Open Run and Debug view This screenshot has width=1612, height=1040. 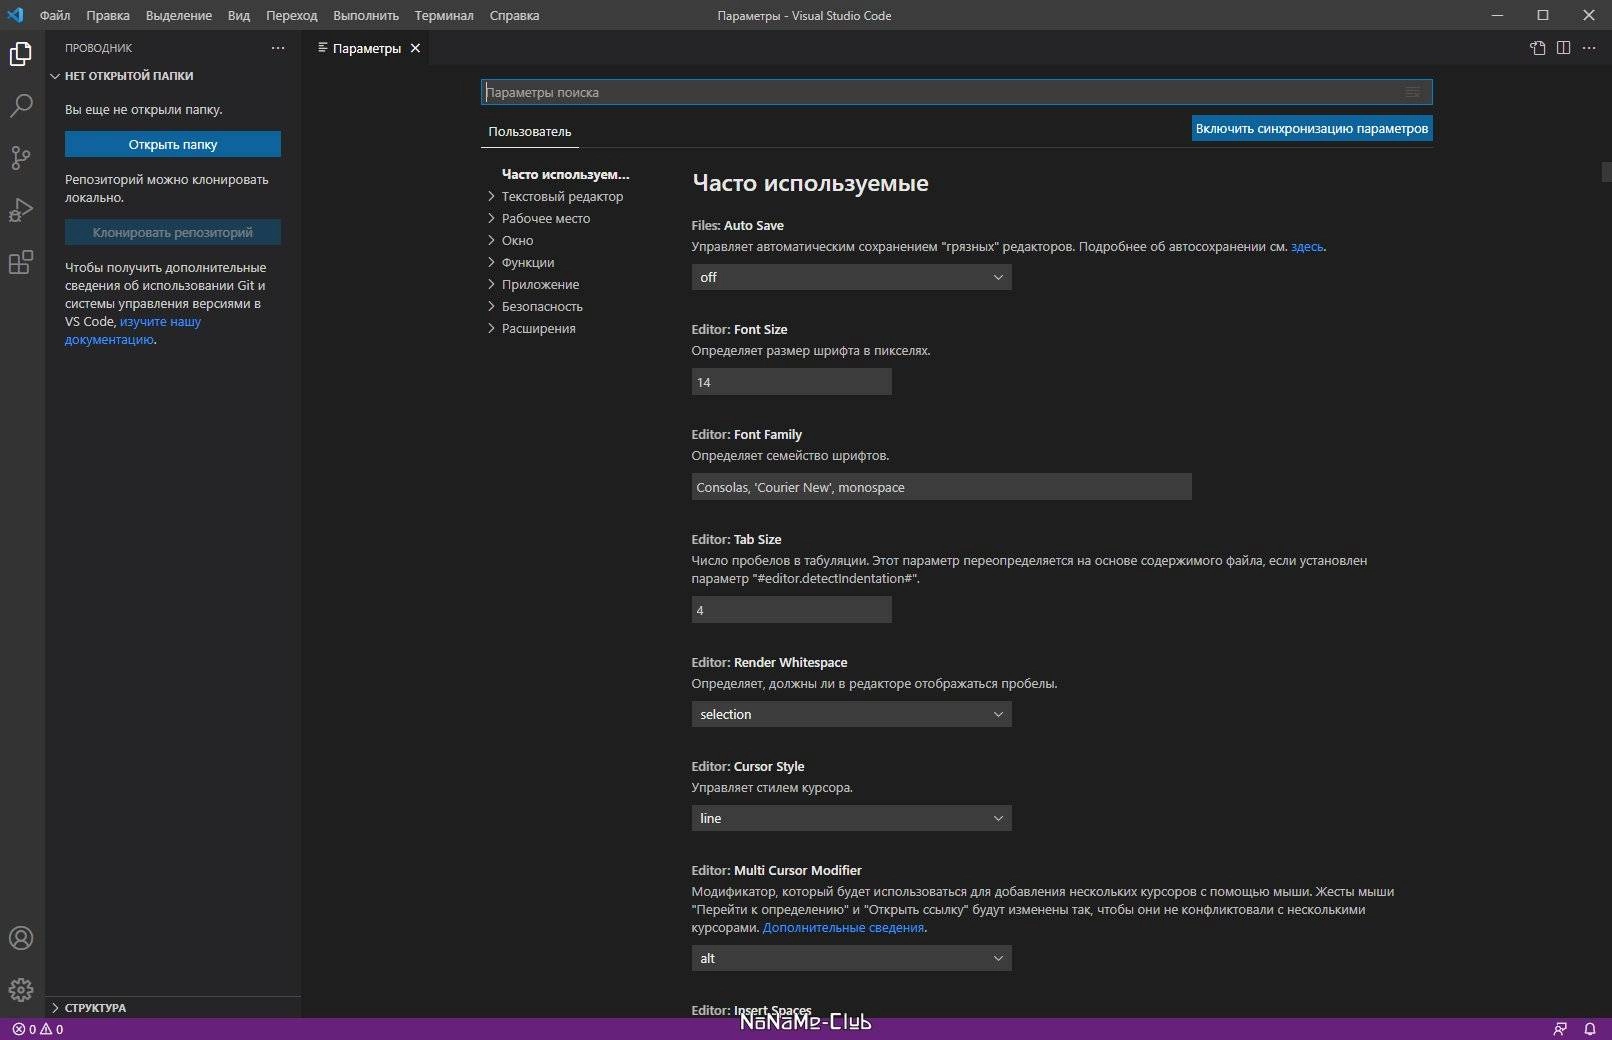21,210
